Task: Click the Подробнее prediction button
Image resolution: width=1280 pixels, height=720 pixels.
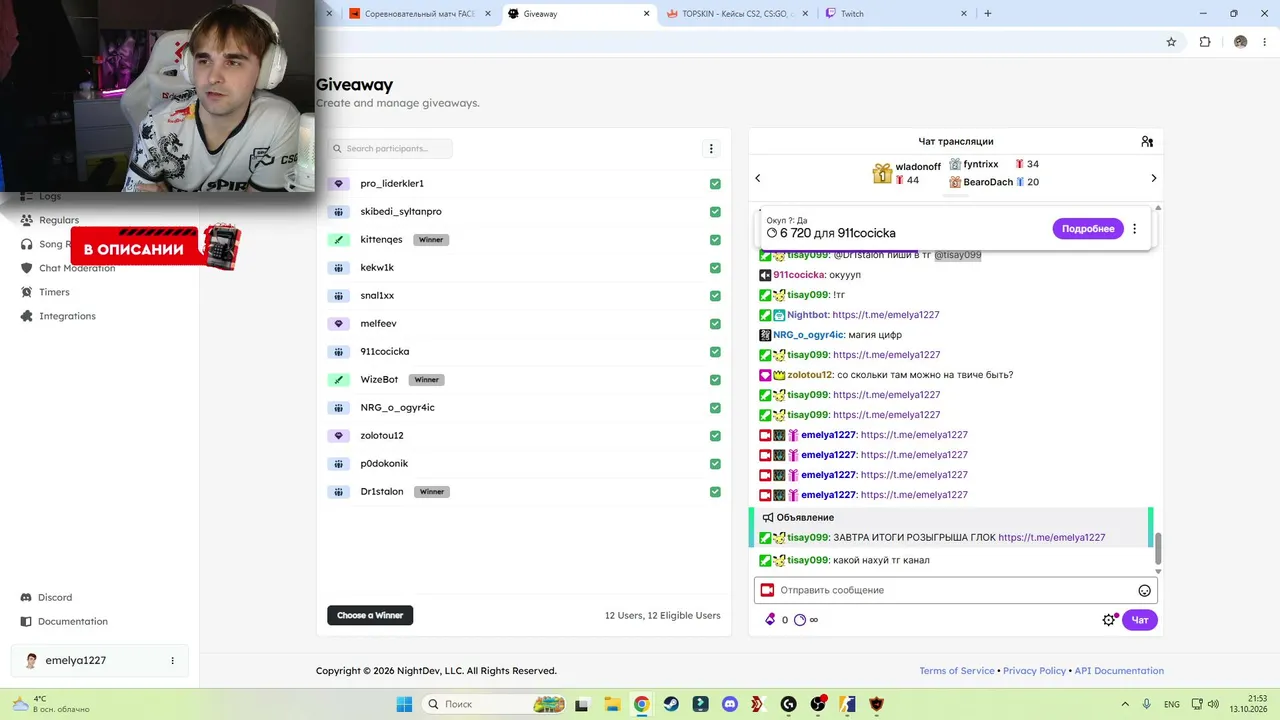Action: [x=1088, y=229]
